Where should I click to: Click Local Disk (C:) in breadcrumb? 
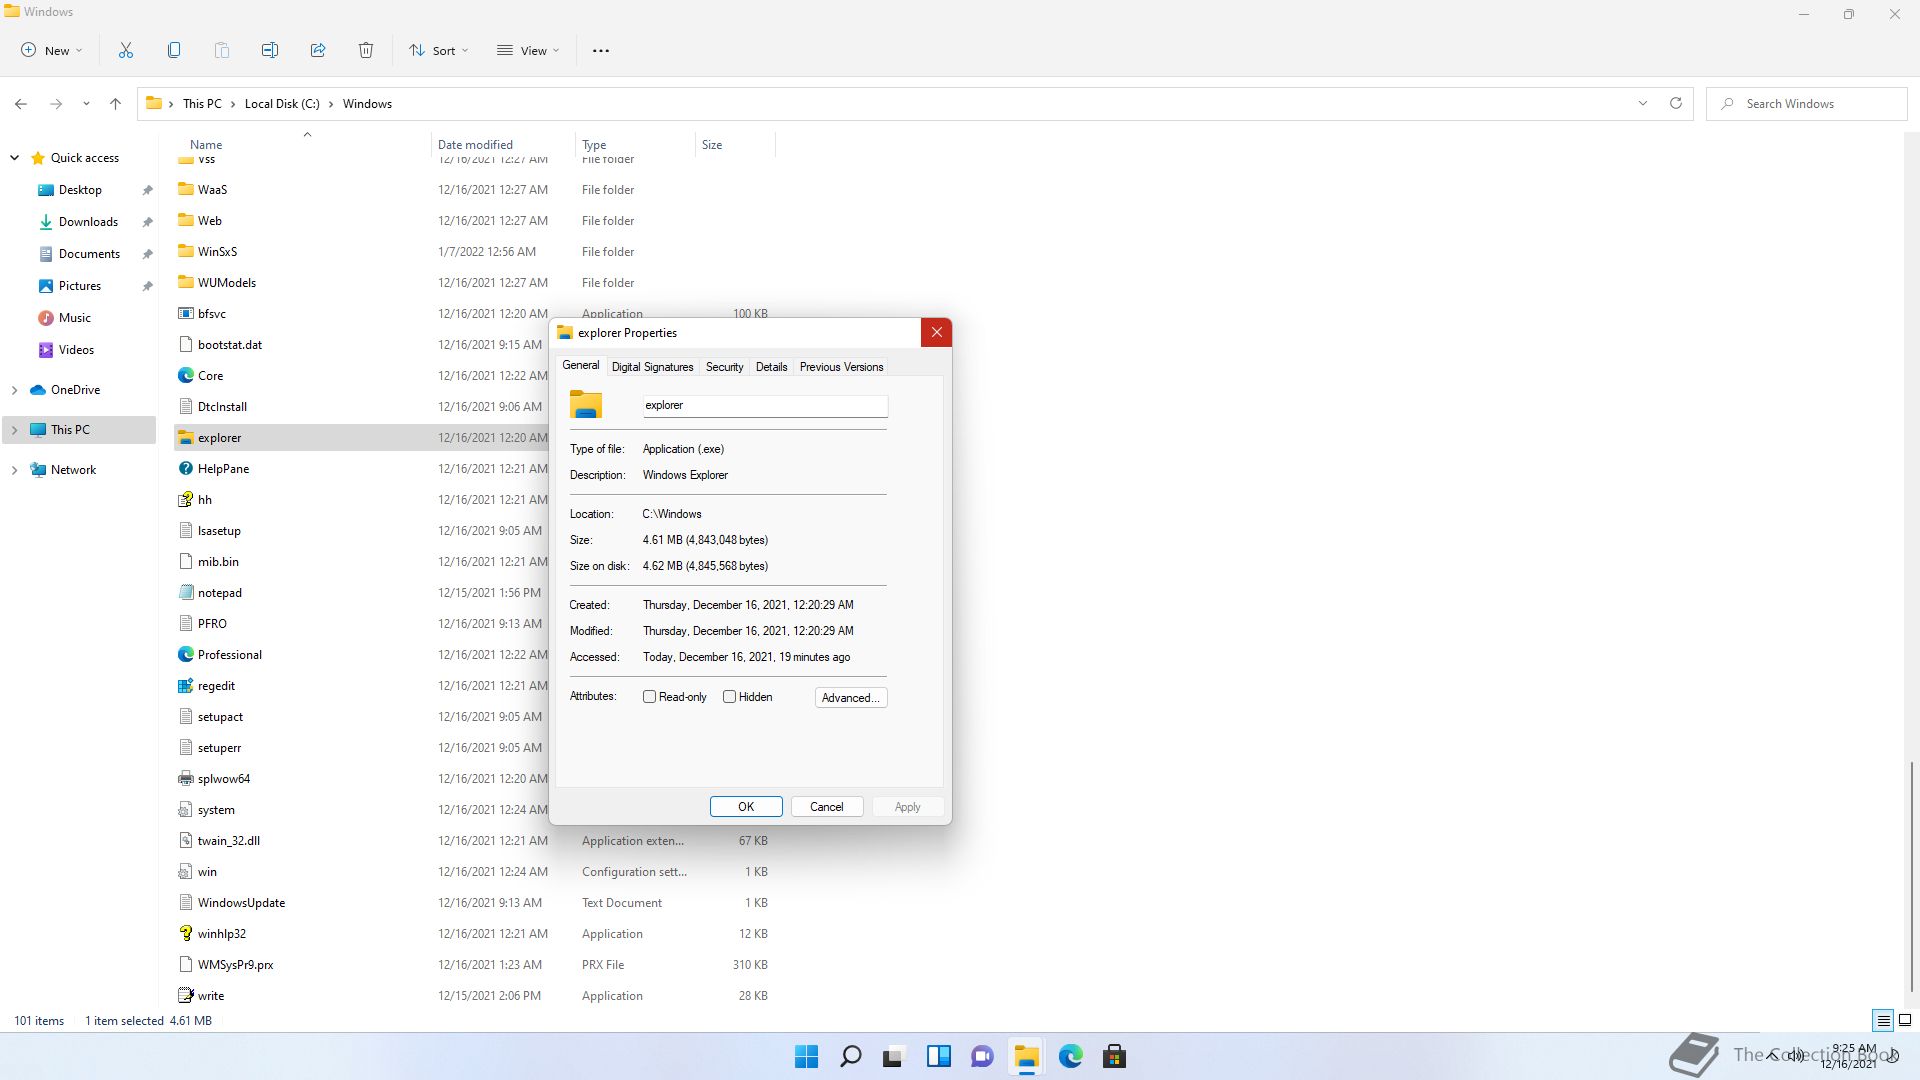click(x=282, y=104)
